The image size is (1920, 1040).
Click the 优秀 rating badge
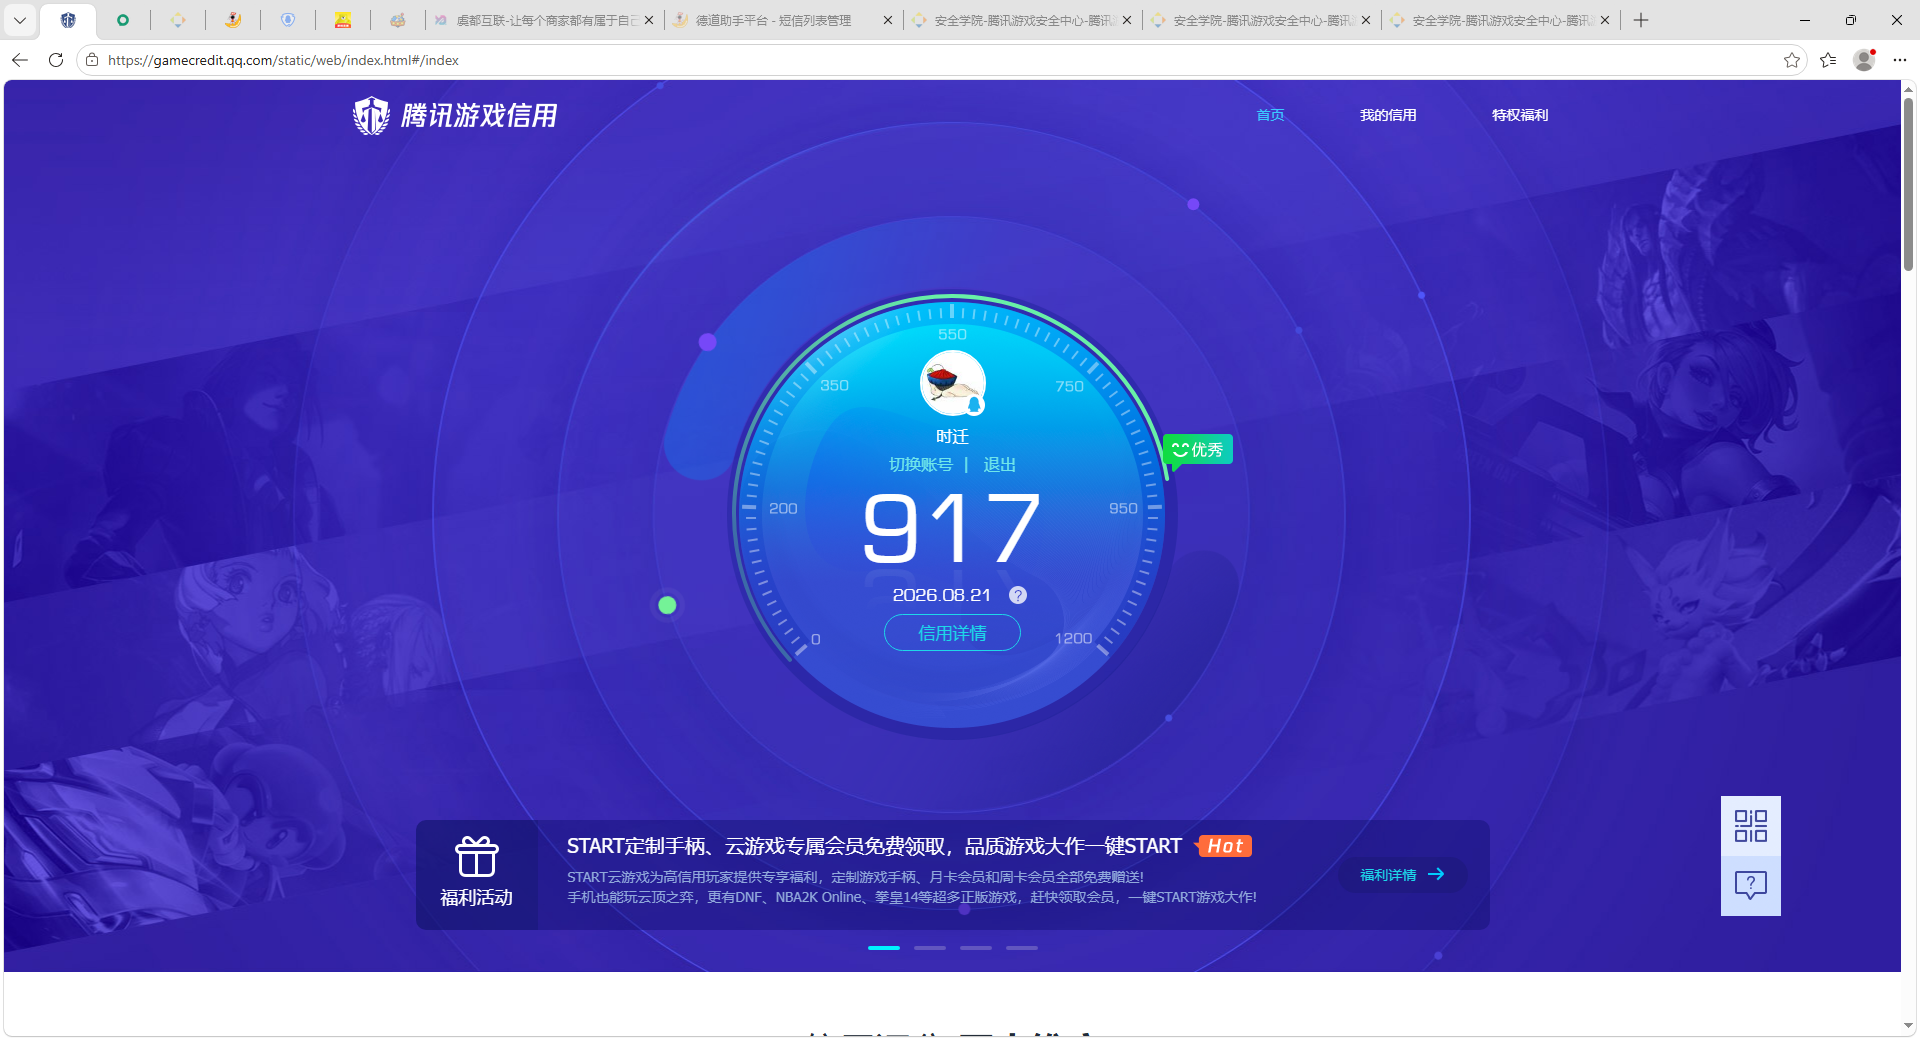[x=1198, y=450]
